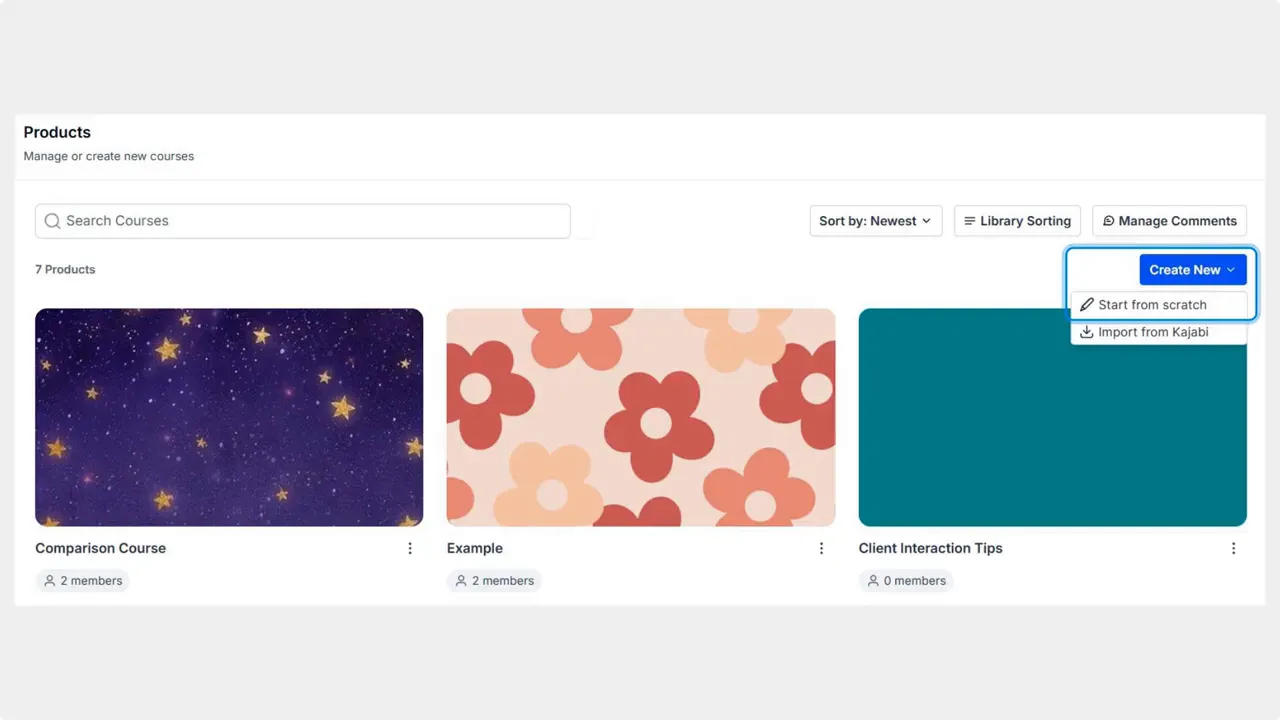Click the person icon on Client Interaction Tips members badge
This screenshot has height=720, width=1280.
[873, 581]
